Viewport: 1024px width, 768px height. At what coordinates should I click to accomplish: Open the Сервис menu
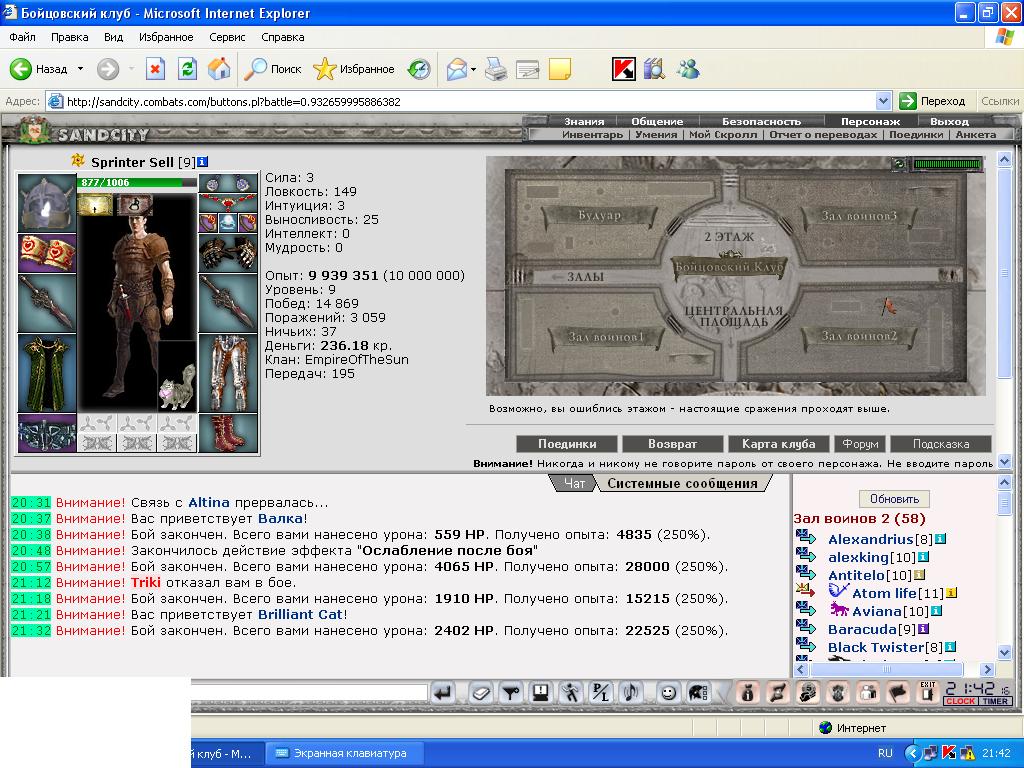pyautogui.click(x=227, y=37)
